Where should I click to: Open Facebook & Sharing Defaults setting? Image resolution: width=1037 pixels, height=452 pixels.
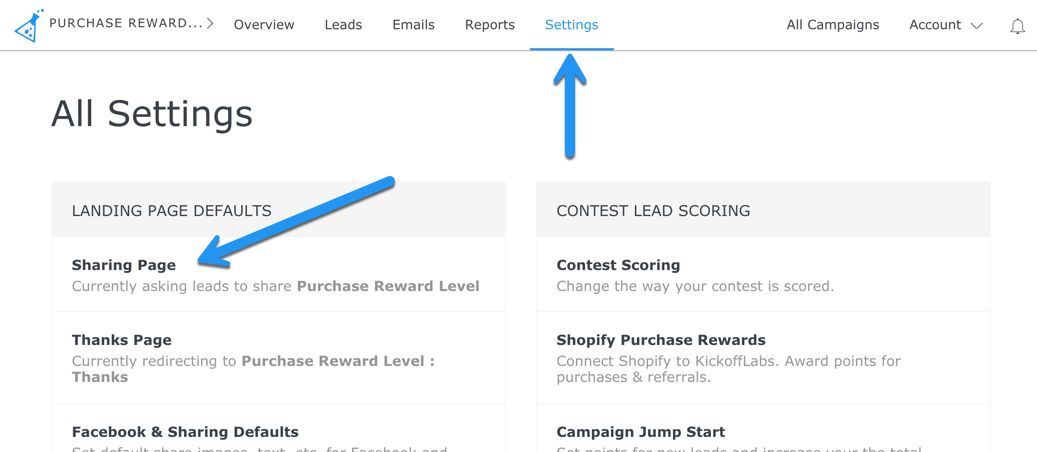pyautogui.click(x=185, y=432)
